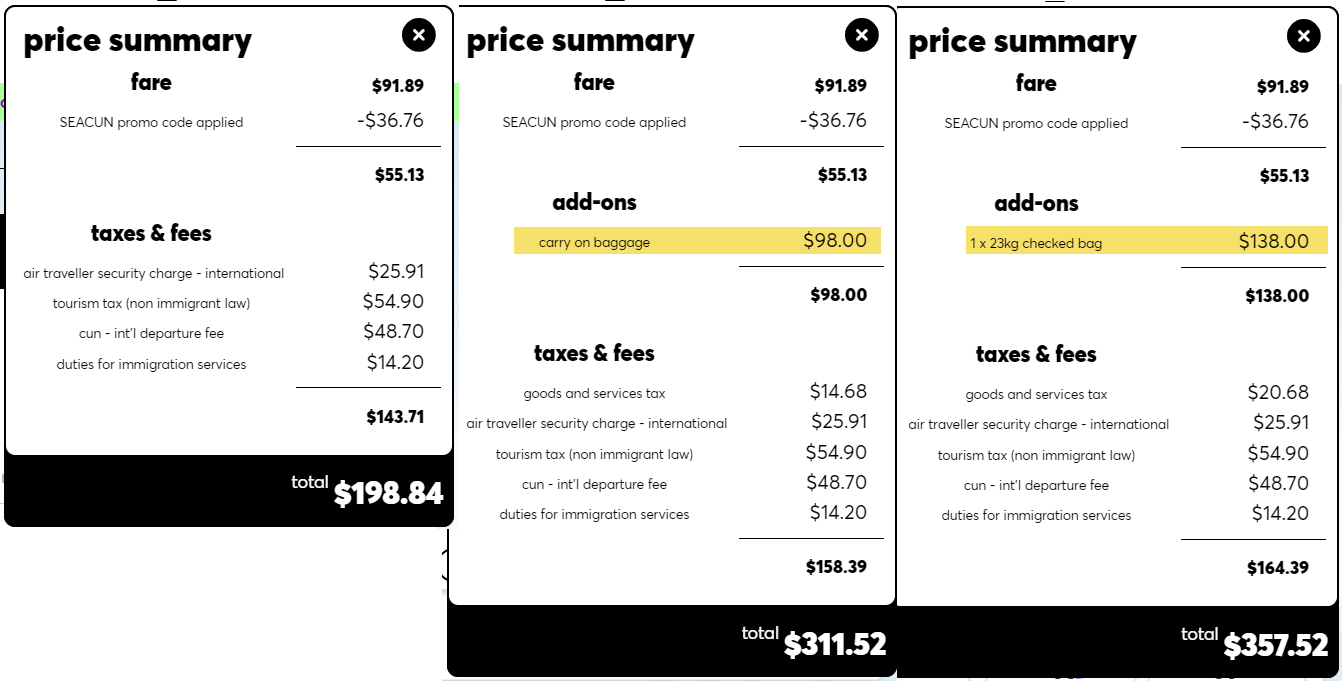Close the price summary totaling $357.52
Image resolution: width=1342 pixels, height=681 pixels.
tap(1304, 37)
